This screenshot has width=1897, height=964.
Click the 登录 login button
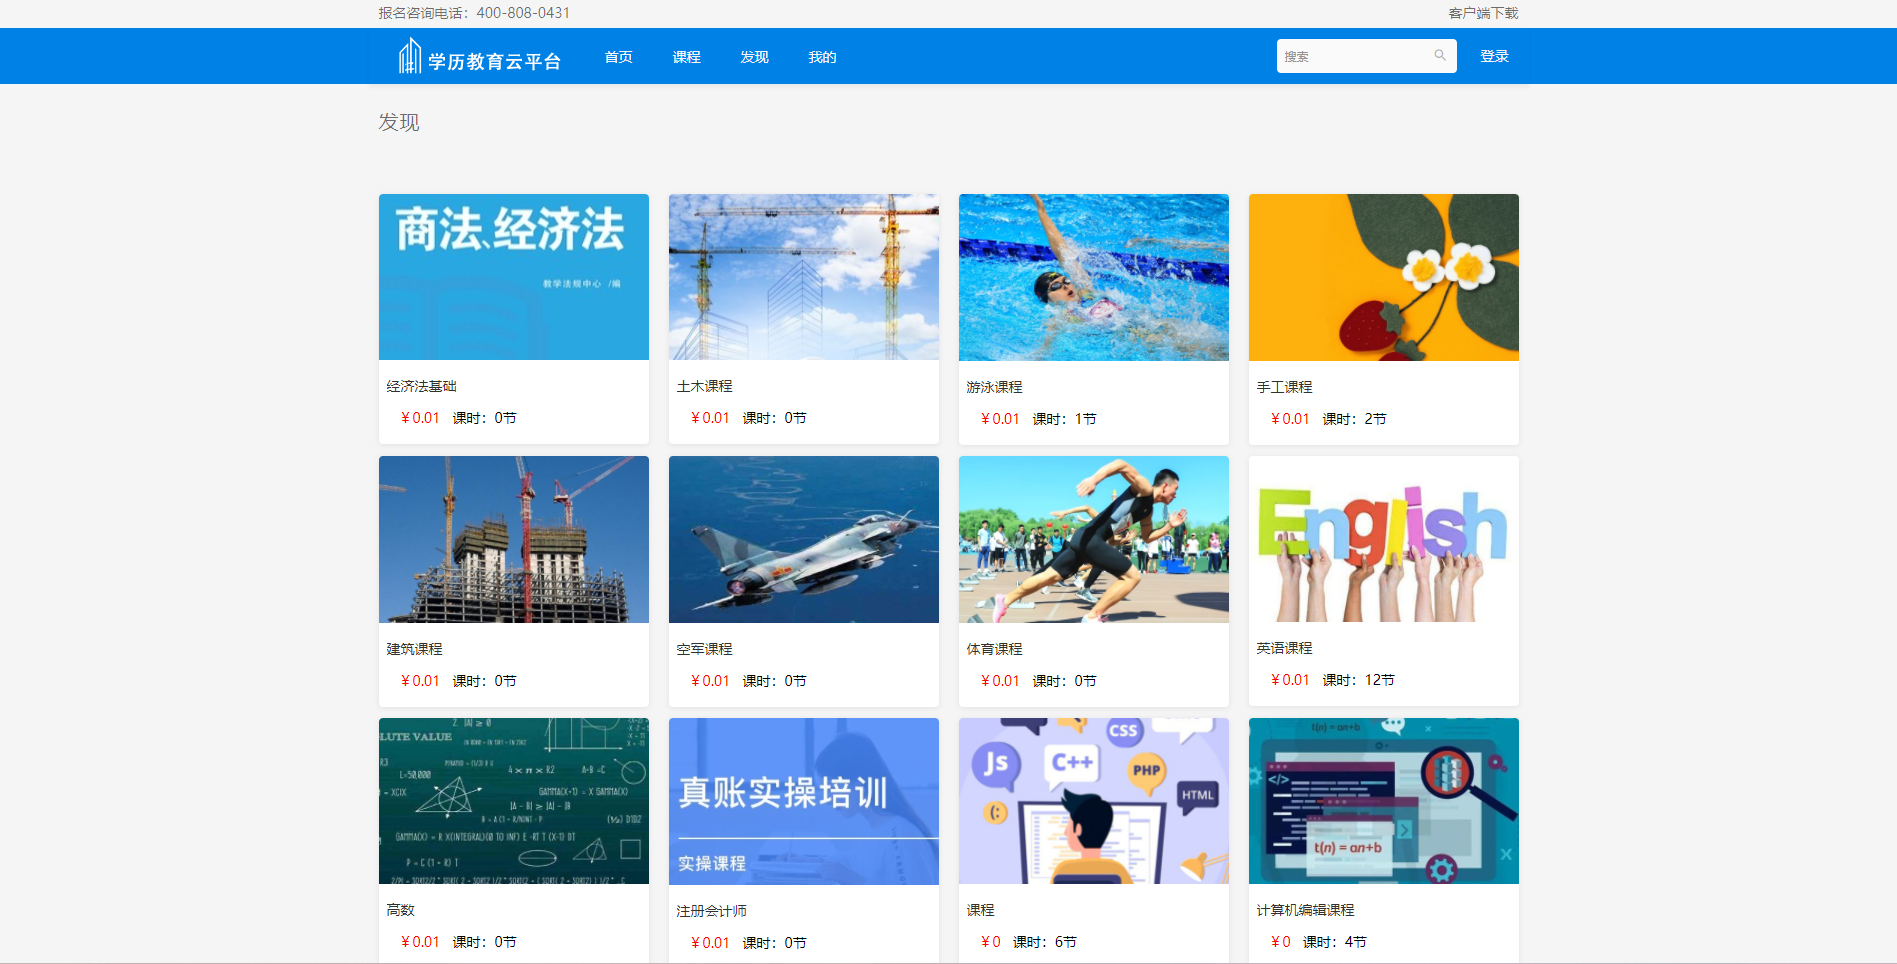(1494, 56)
